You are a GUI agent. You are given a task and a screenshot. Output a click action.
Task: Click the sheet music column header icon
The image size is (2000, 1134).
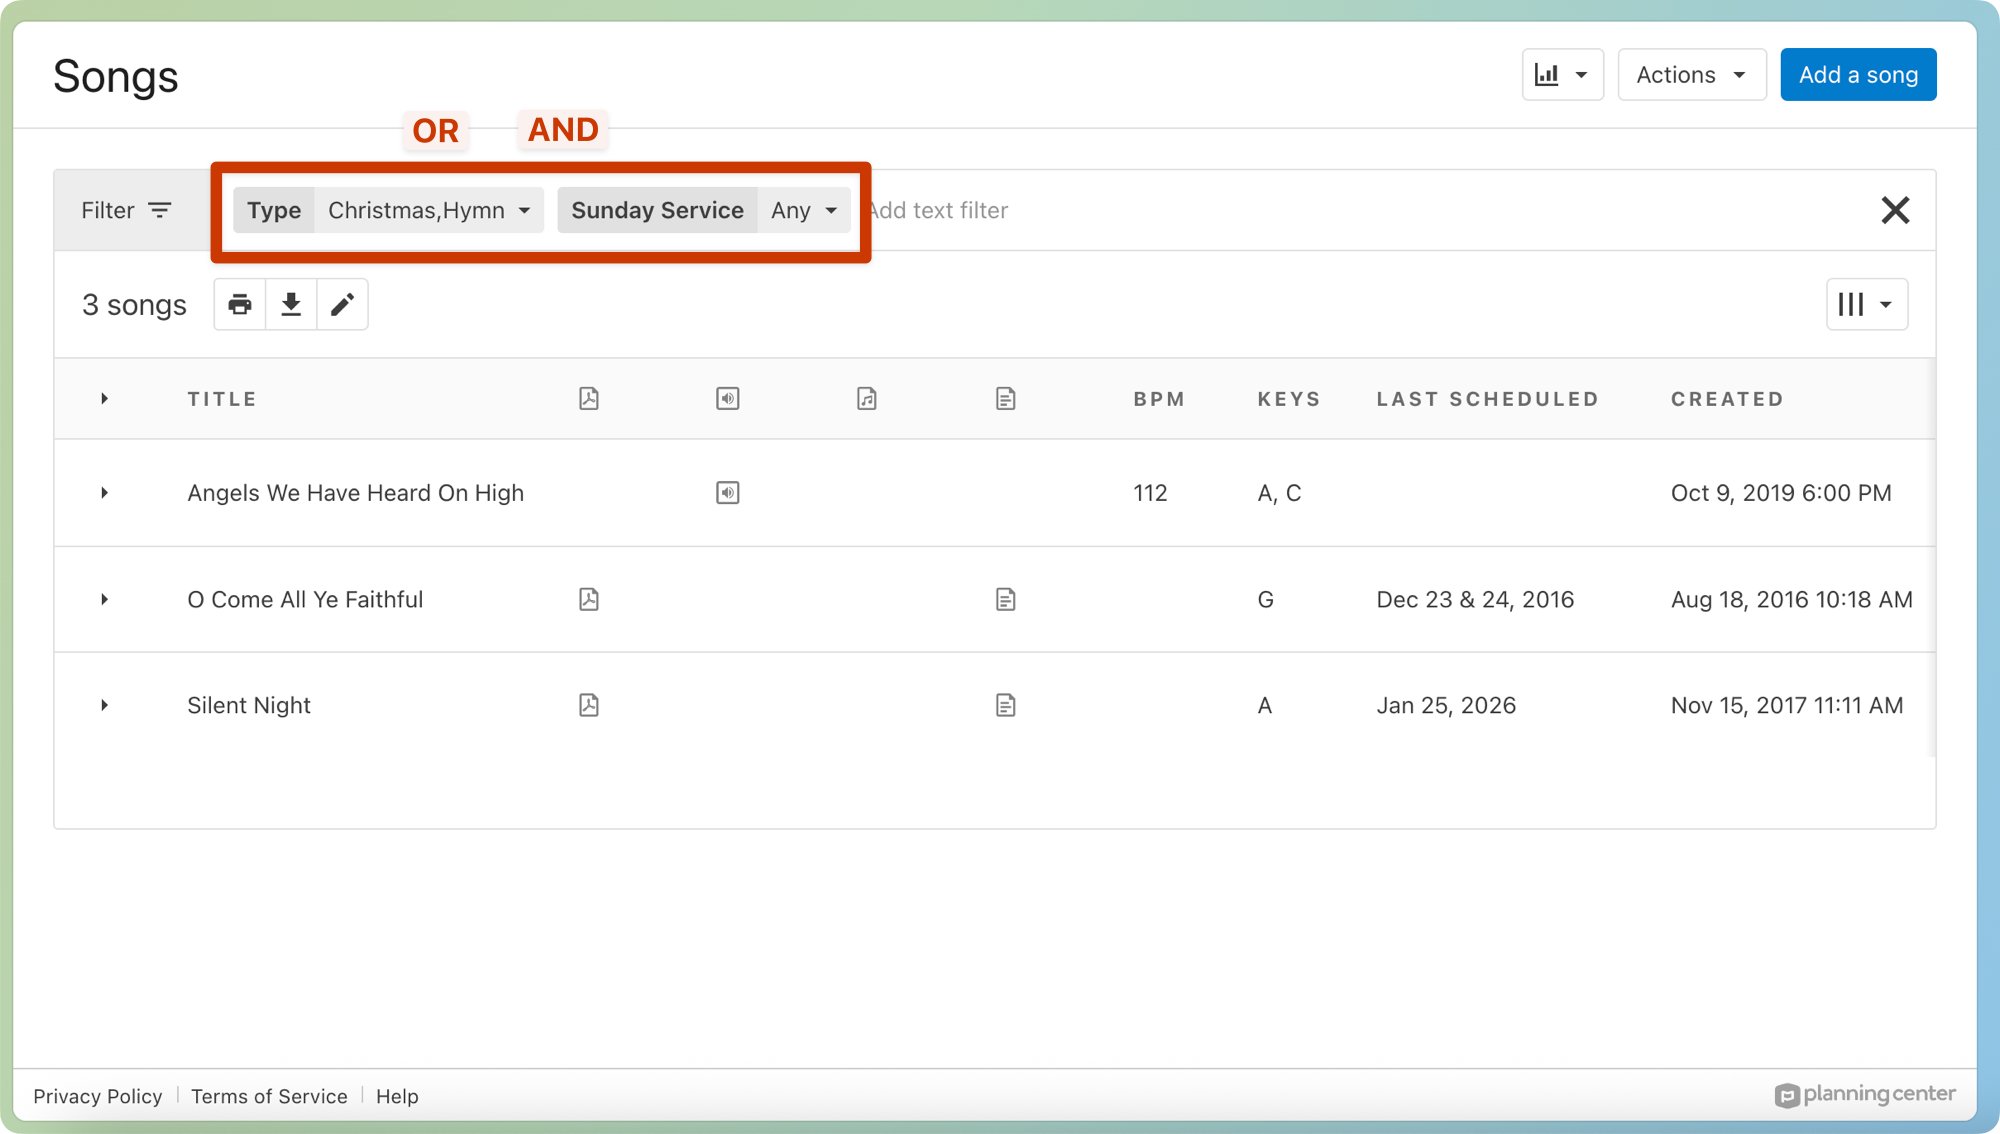(x=867, y=399)
